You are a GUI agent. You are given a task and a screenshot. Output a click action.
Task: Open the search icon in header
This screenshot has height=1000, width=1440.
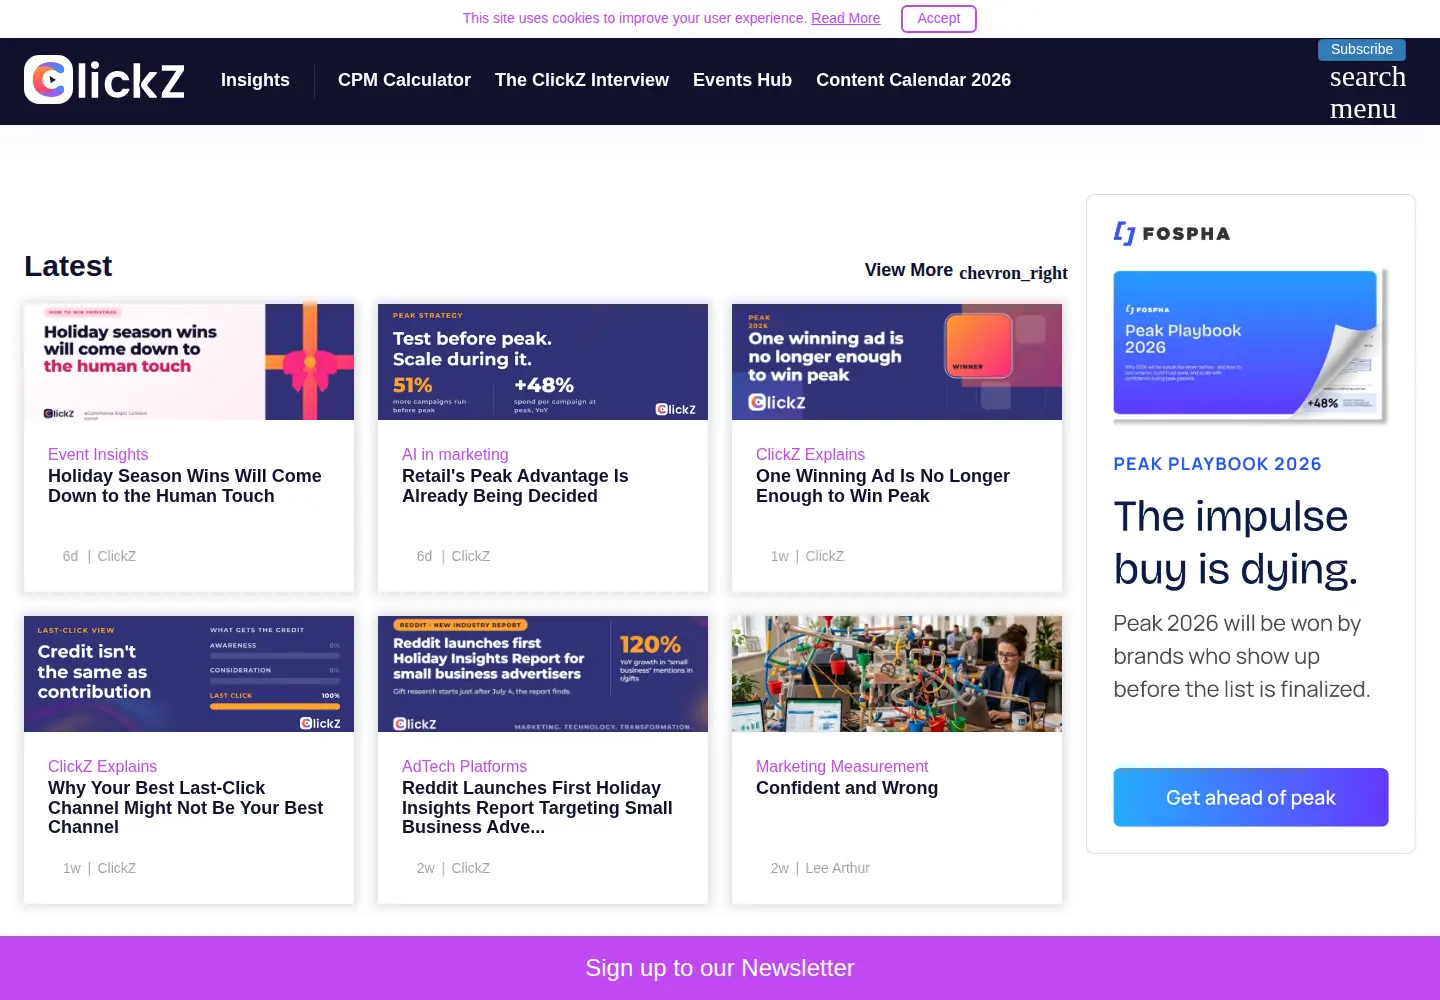(x=1367, y=77)
